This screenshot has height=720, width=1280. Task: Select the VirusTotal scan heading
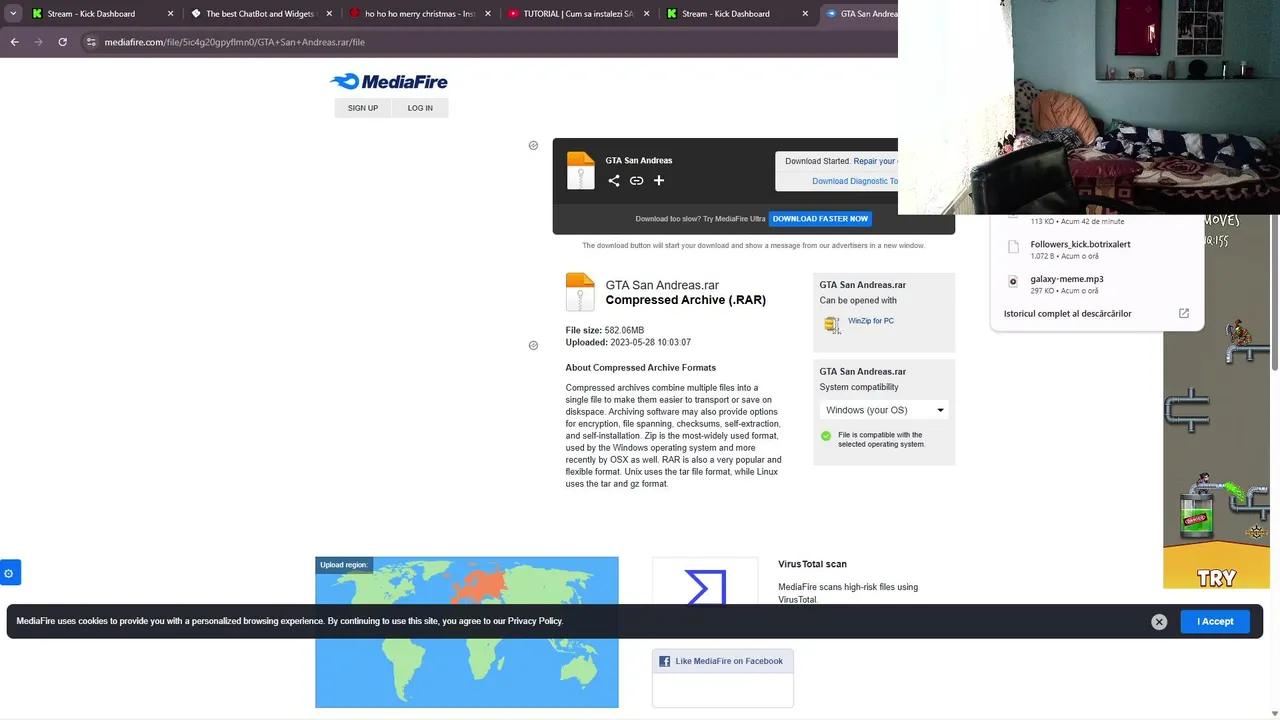(x=812, y=564)
